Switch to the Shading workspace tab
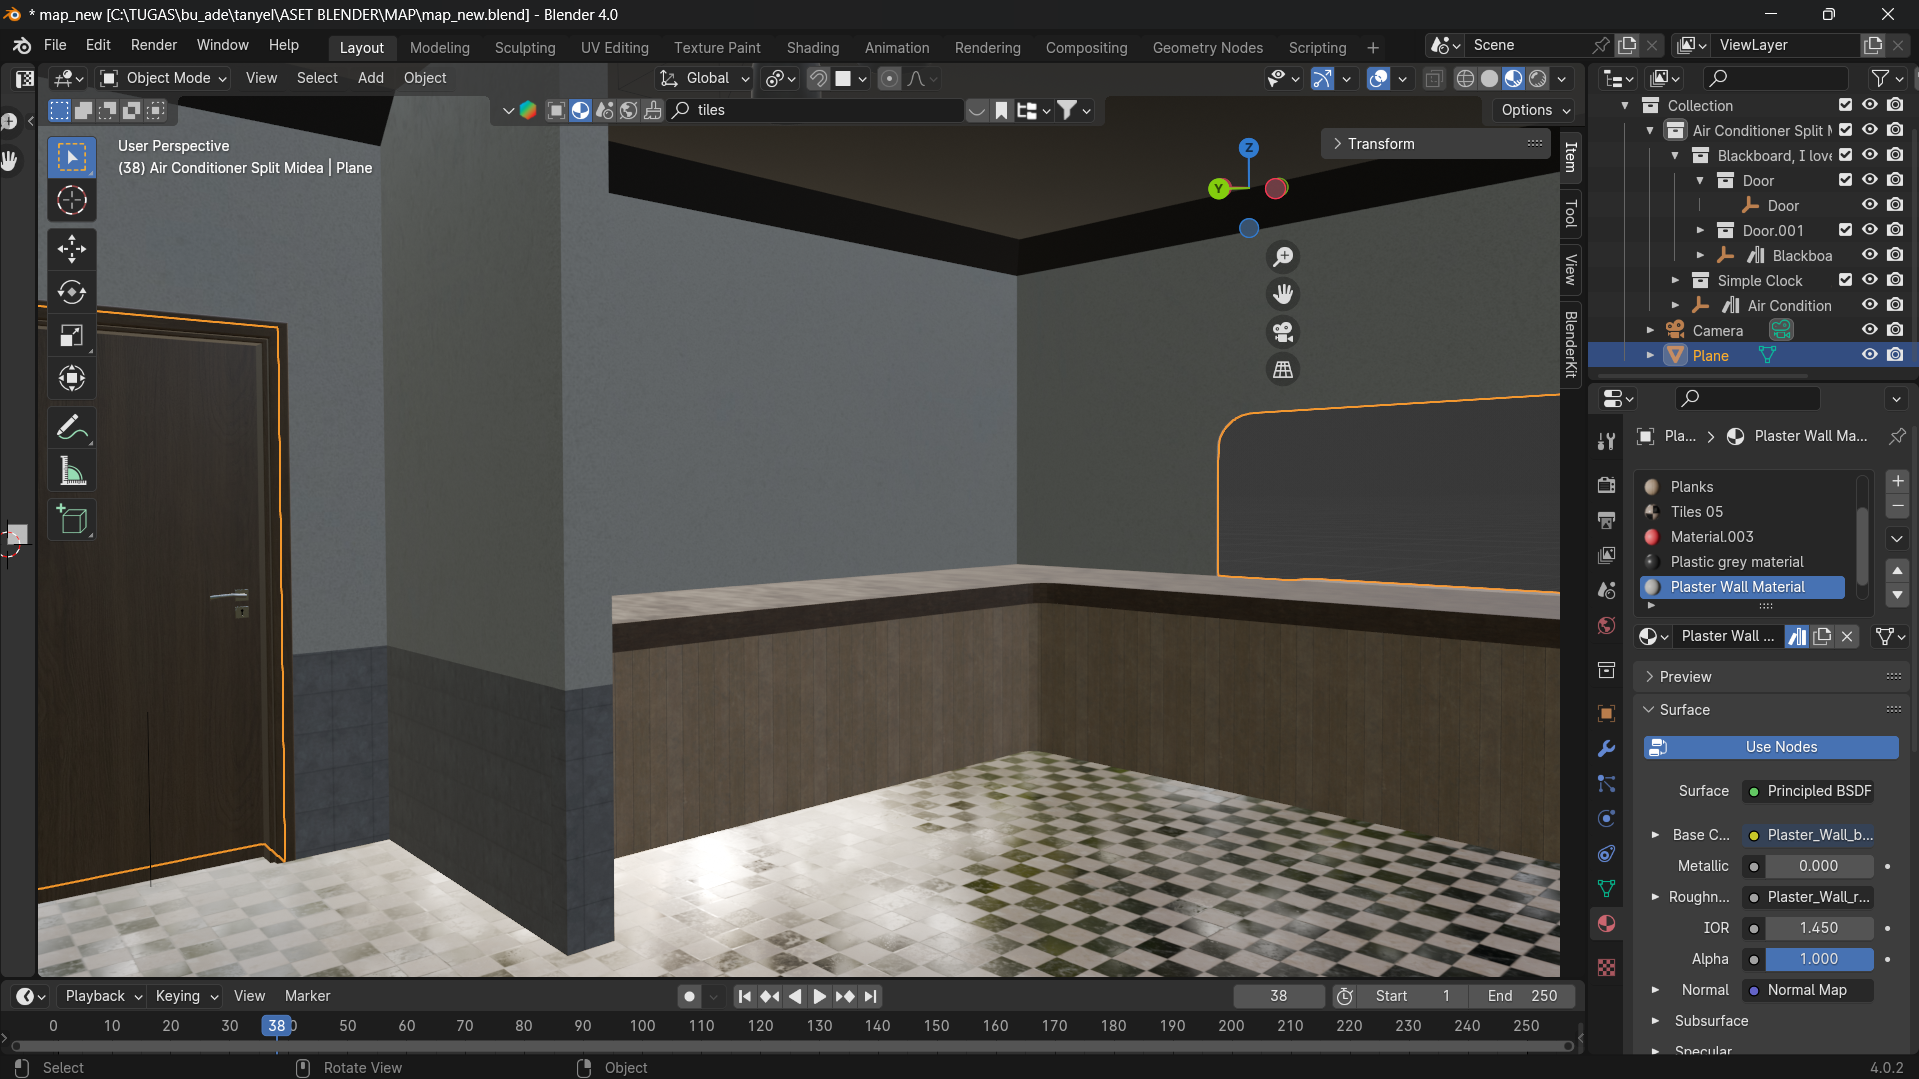Viewport: 1919px width, 1079px height. point(812,47)
